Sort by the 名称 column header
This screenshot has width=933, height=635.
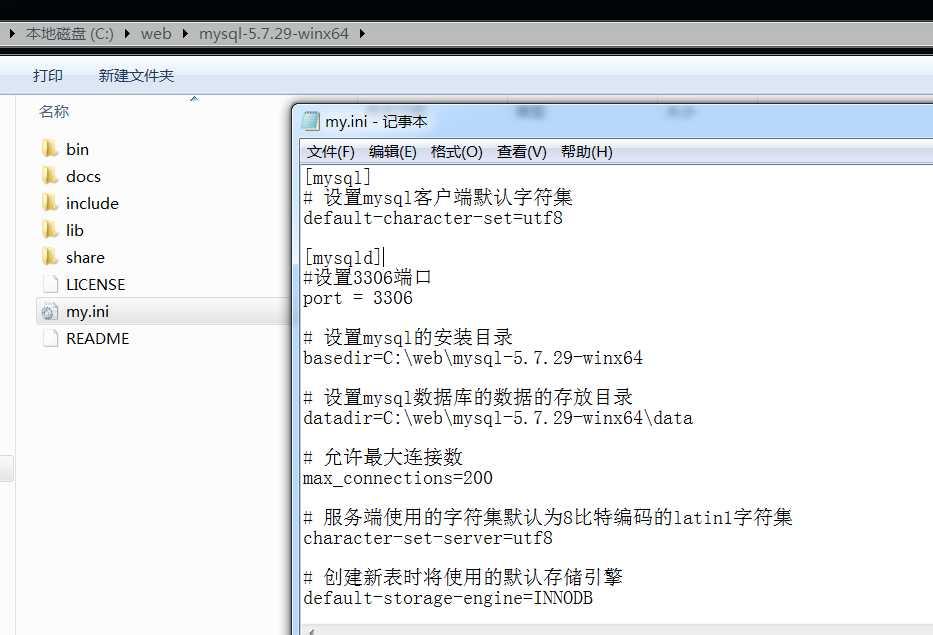54,111
